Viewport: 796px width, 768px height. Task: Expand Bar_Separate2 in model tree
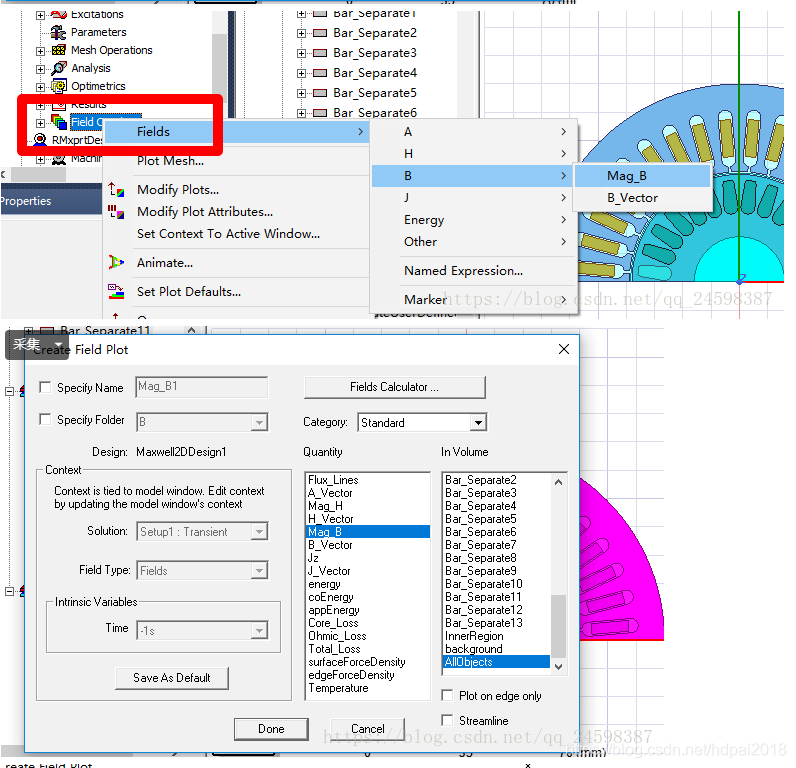[301, 34]
